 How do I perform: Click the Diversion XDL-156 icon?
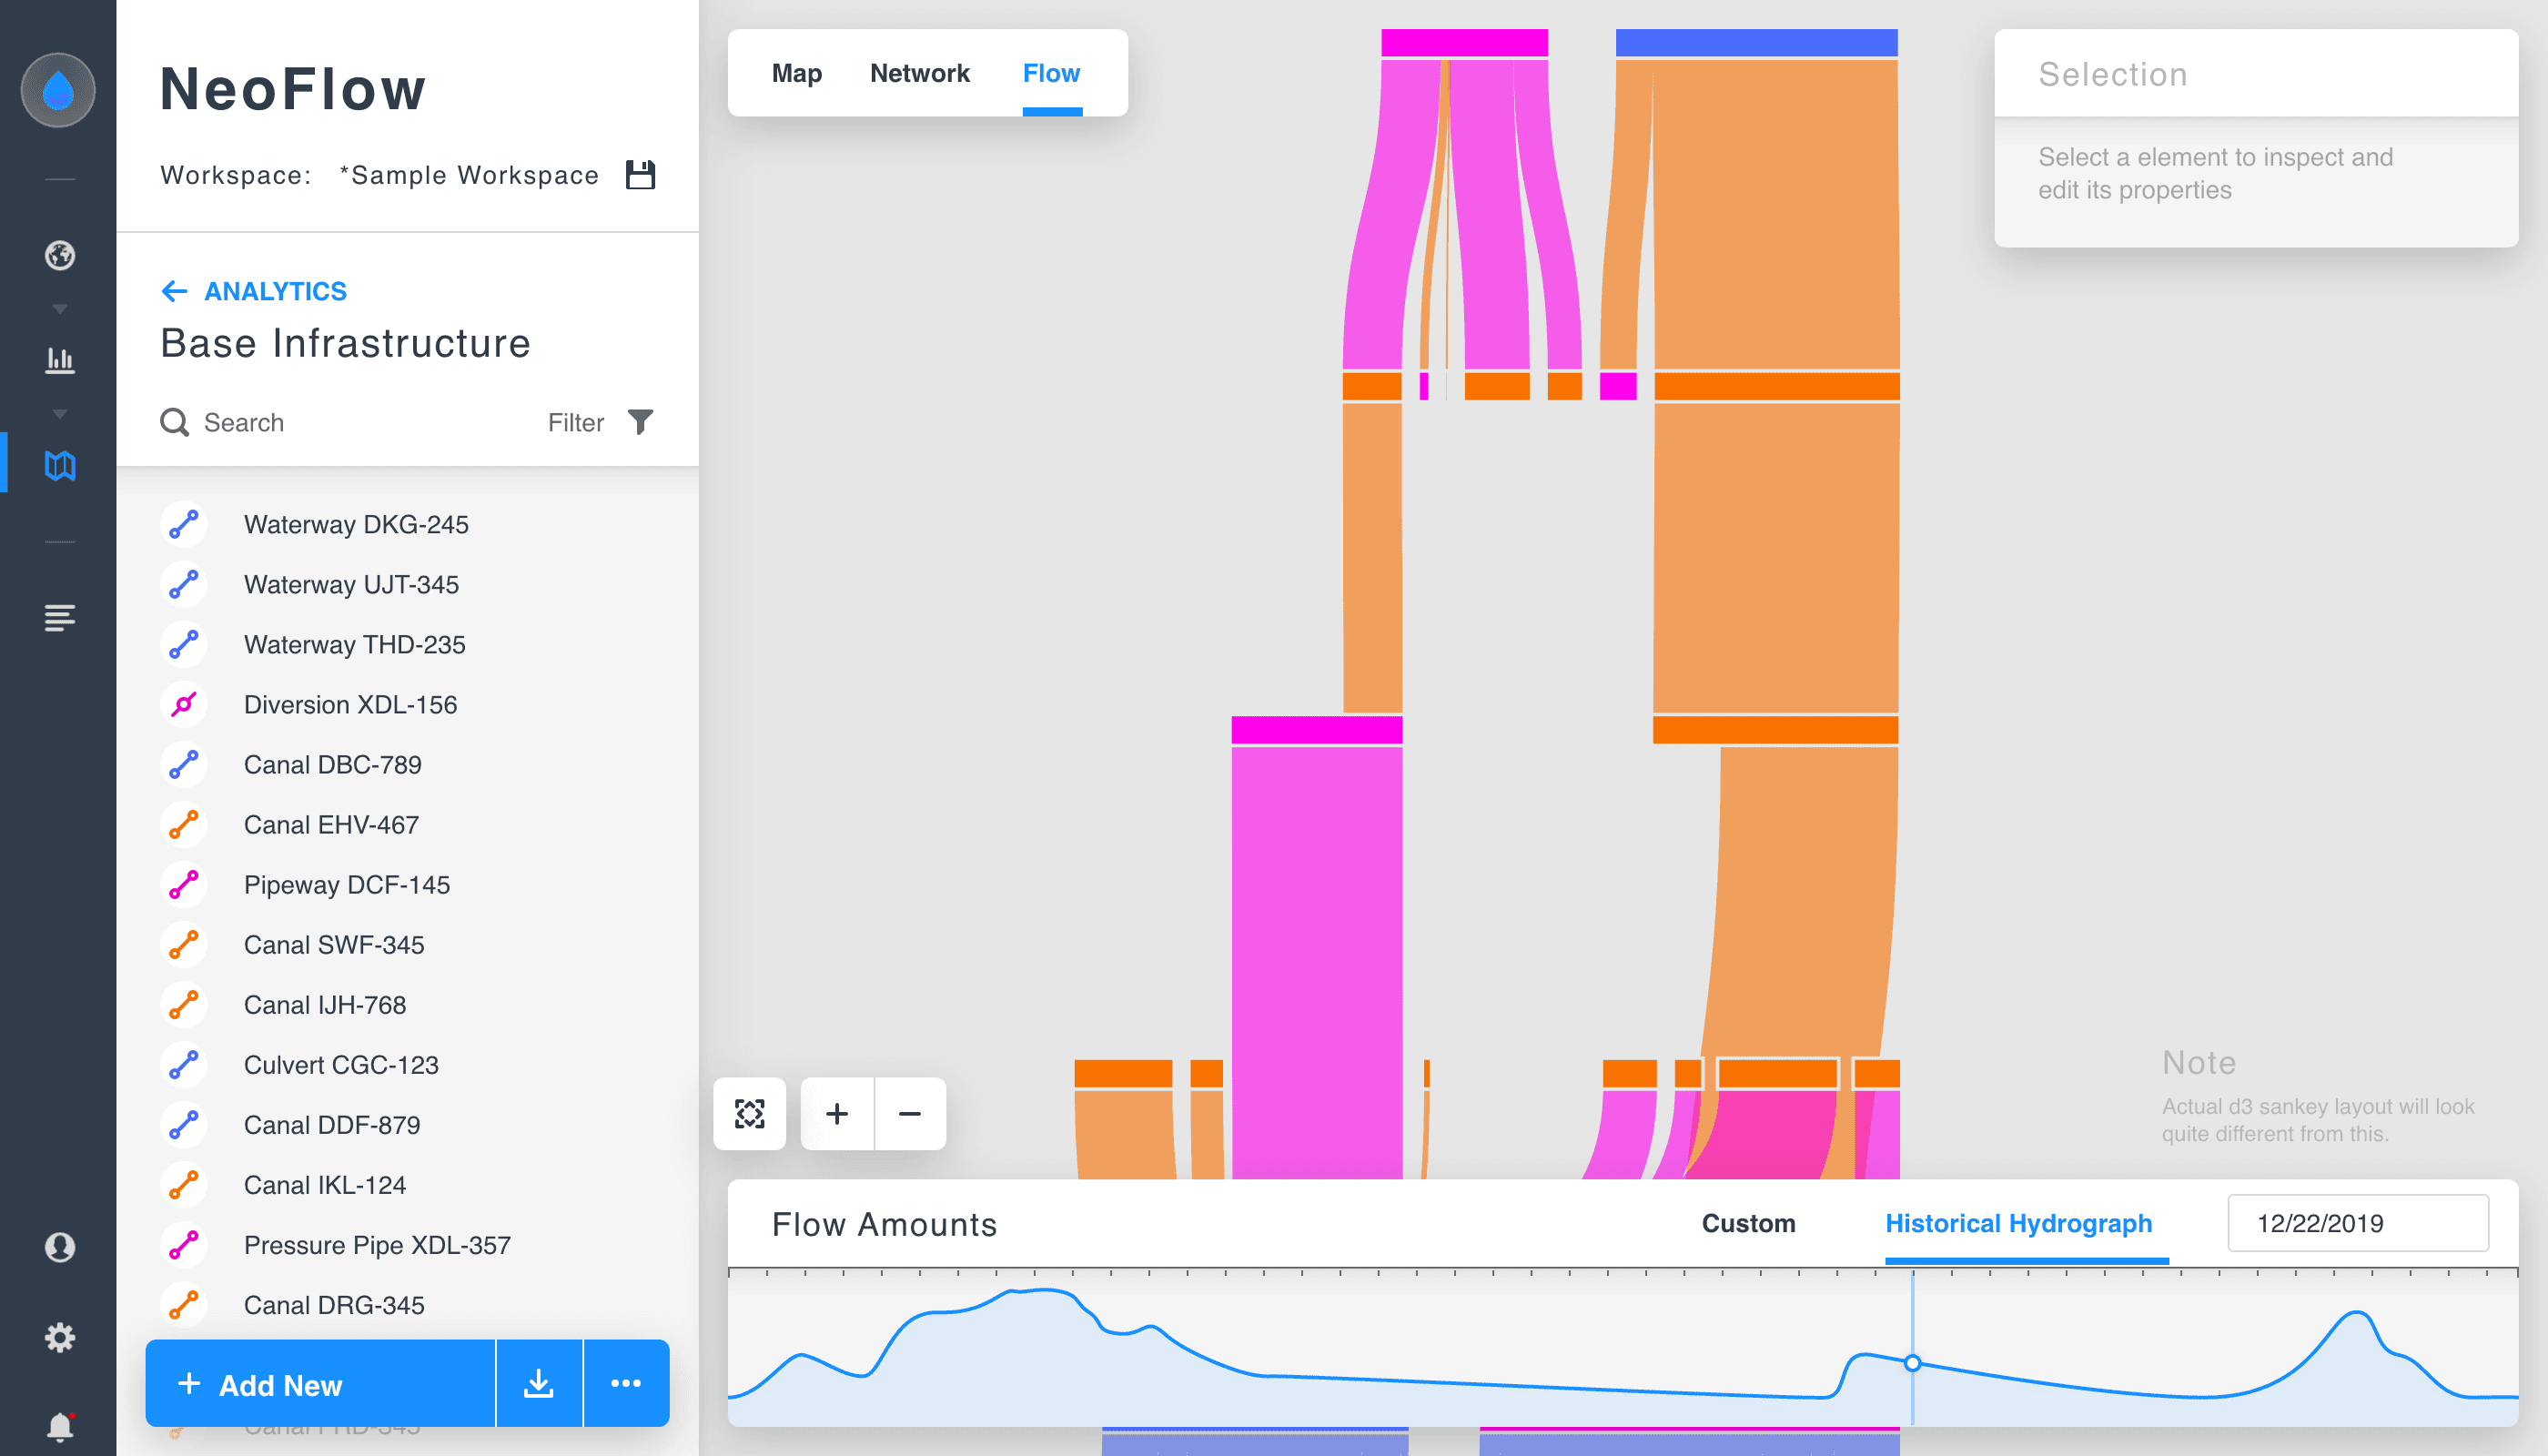pos(184,704)
